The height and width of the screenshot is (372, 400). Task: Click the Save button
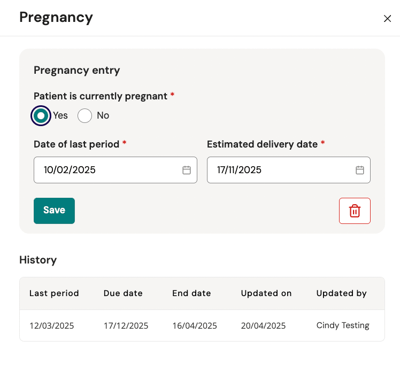click(x=54, y=211)
